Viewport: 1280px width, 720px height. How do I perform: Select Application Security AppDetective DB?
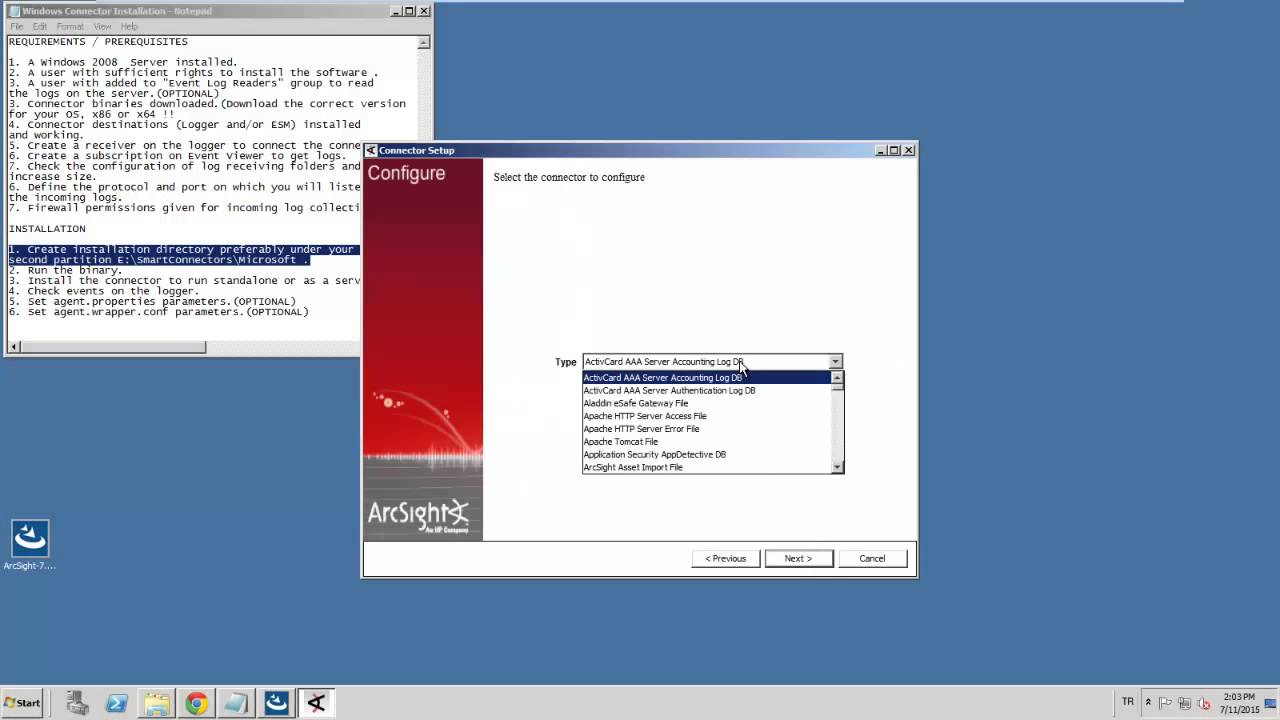point(707,455)
